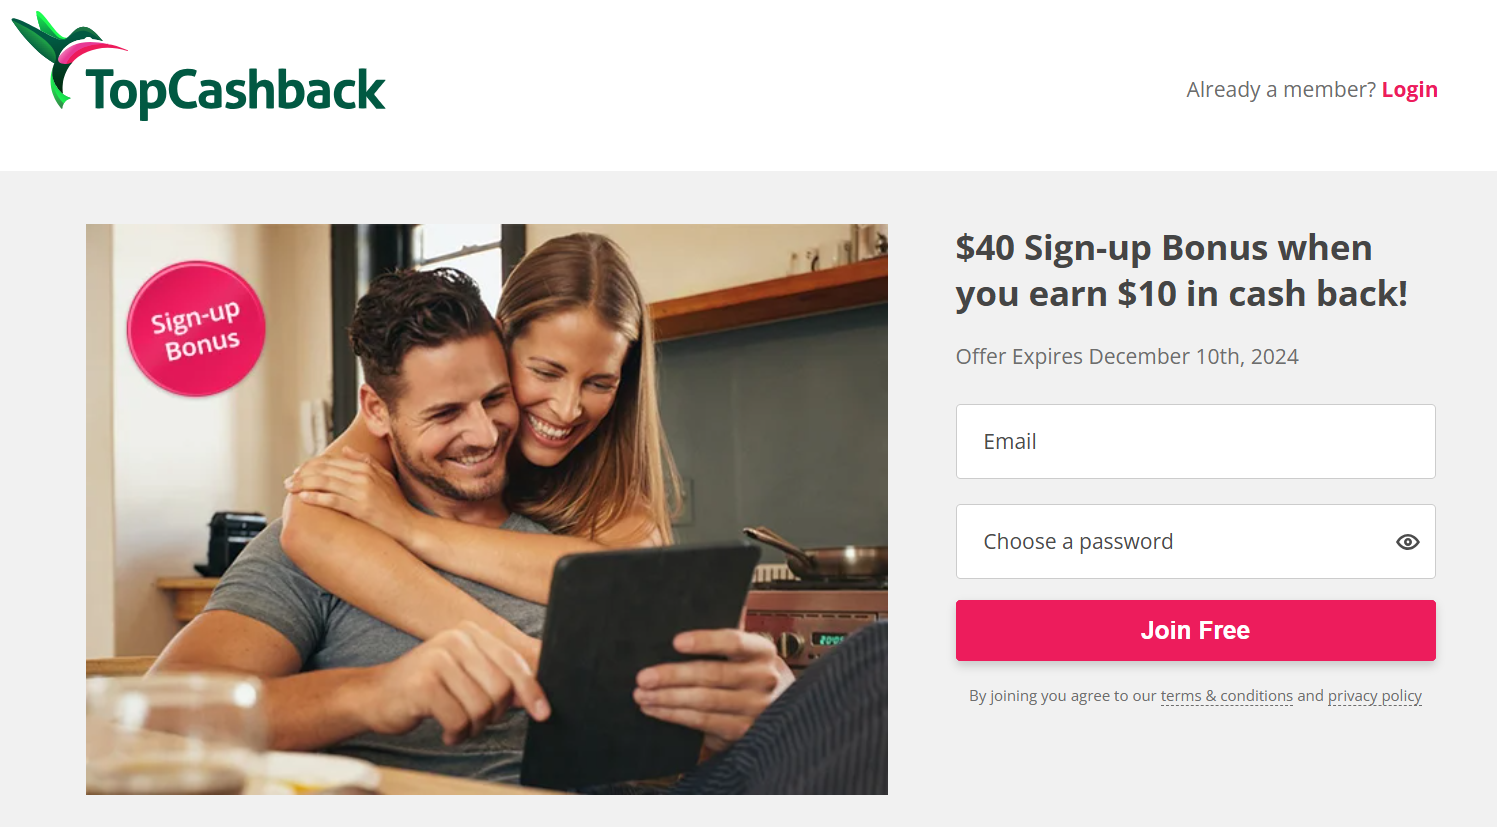Click the toaster in the photo background

tap(235, 542)
